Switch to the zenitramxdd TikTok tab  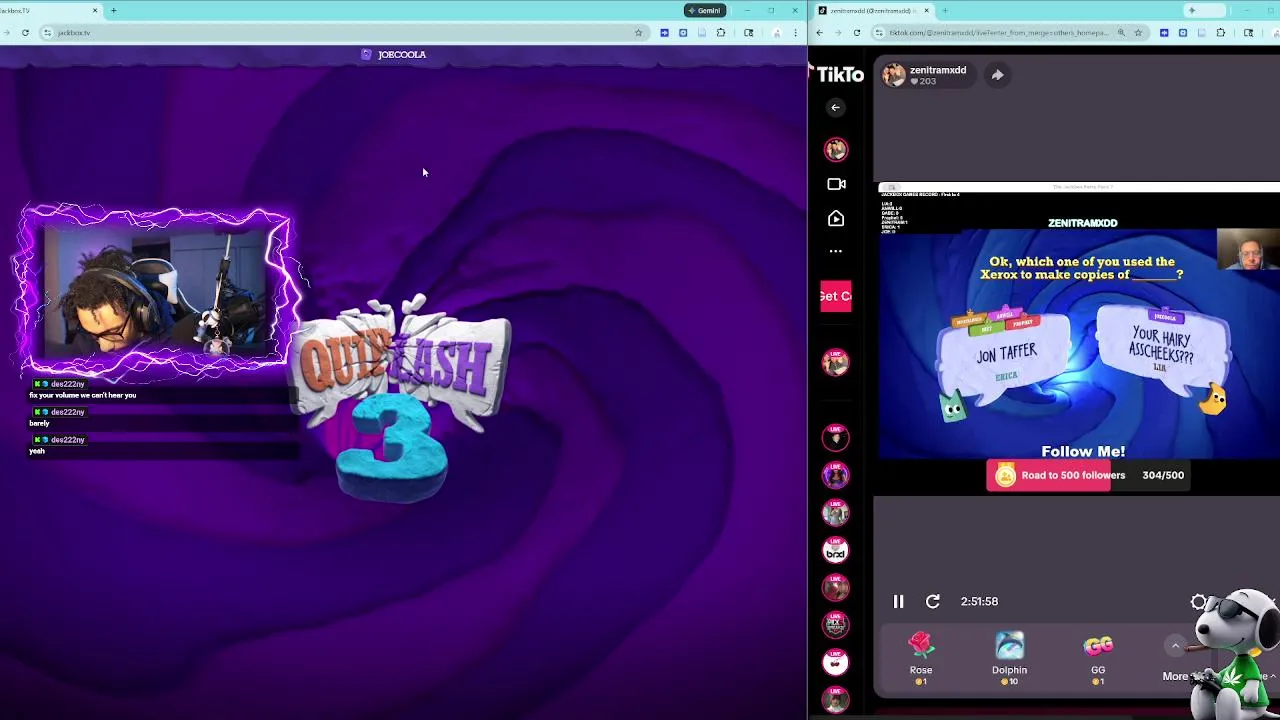[870, 10]
